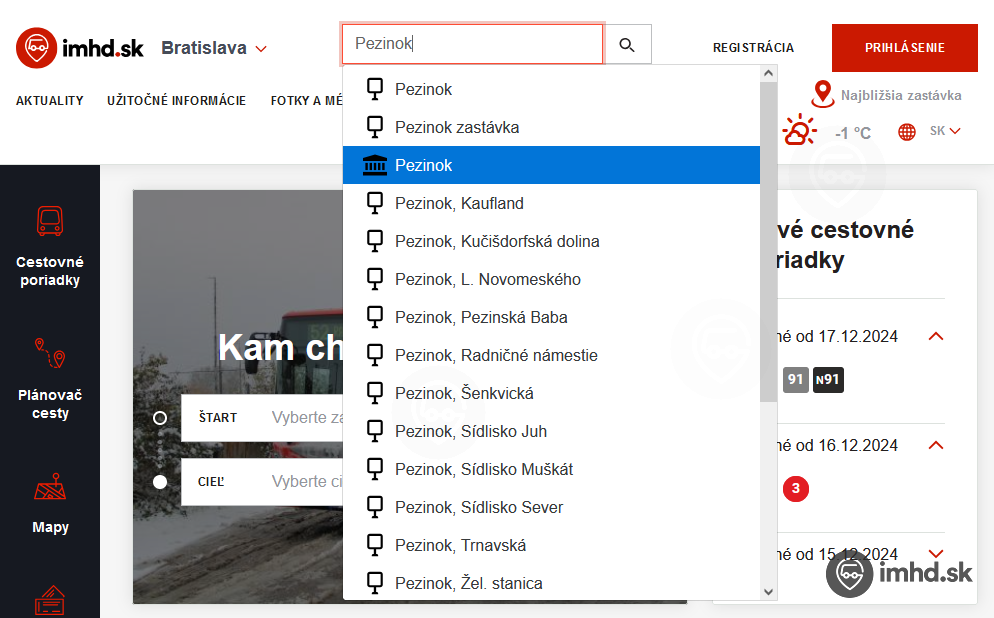Click the scroll-down arrow of suggestions list

(x=768, y=591)
